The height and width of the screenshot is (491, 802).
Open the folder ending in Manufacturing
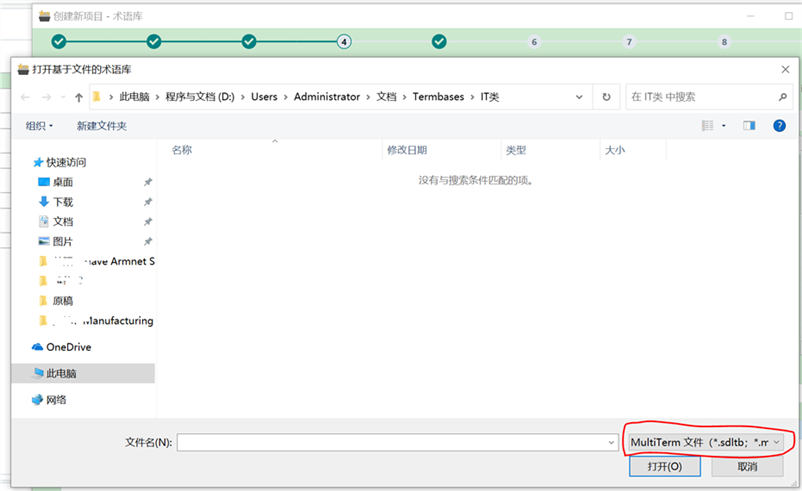click(x=96, y=321)
